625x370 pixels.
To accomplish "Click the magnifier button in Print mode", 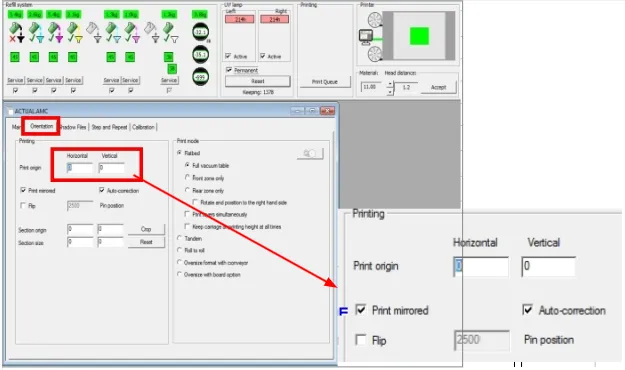I will click(310, 154).
